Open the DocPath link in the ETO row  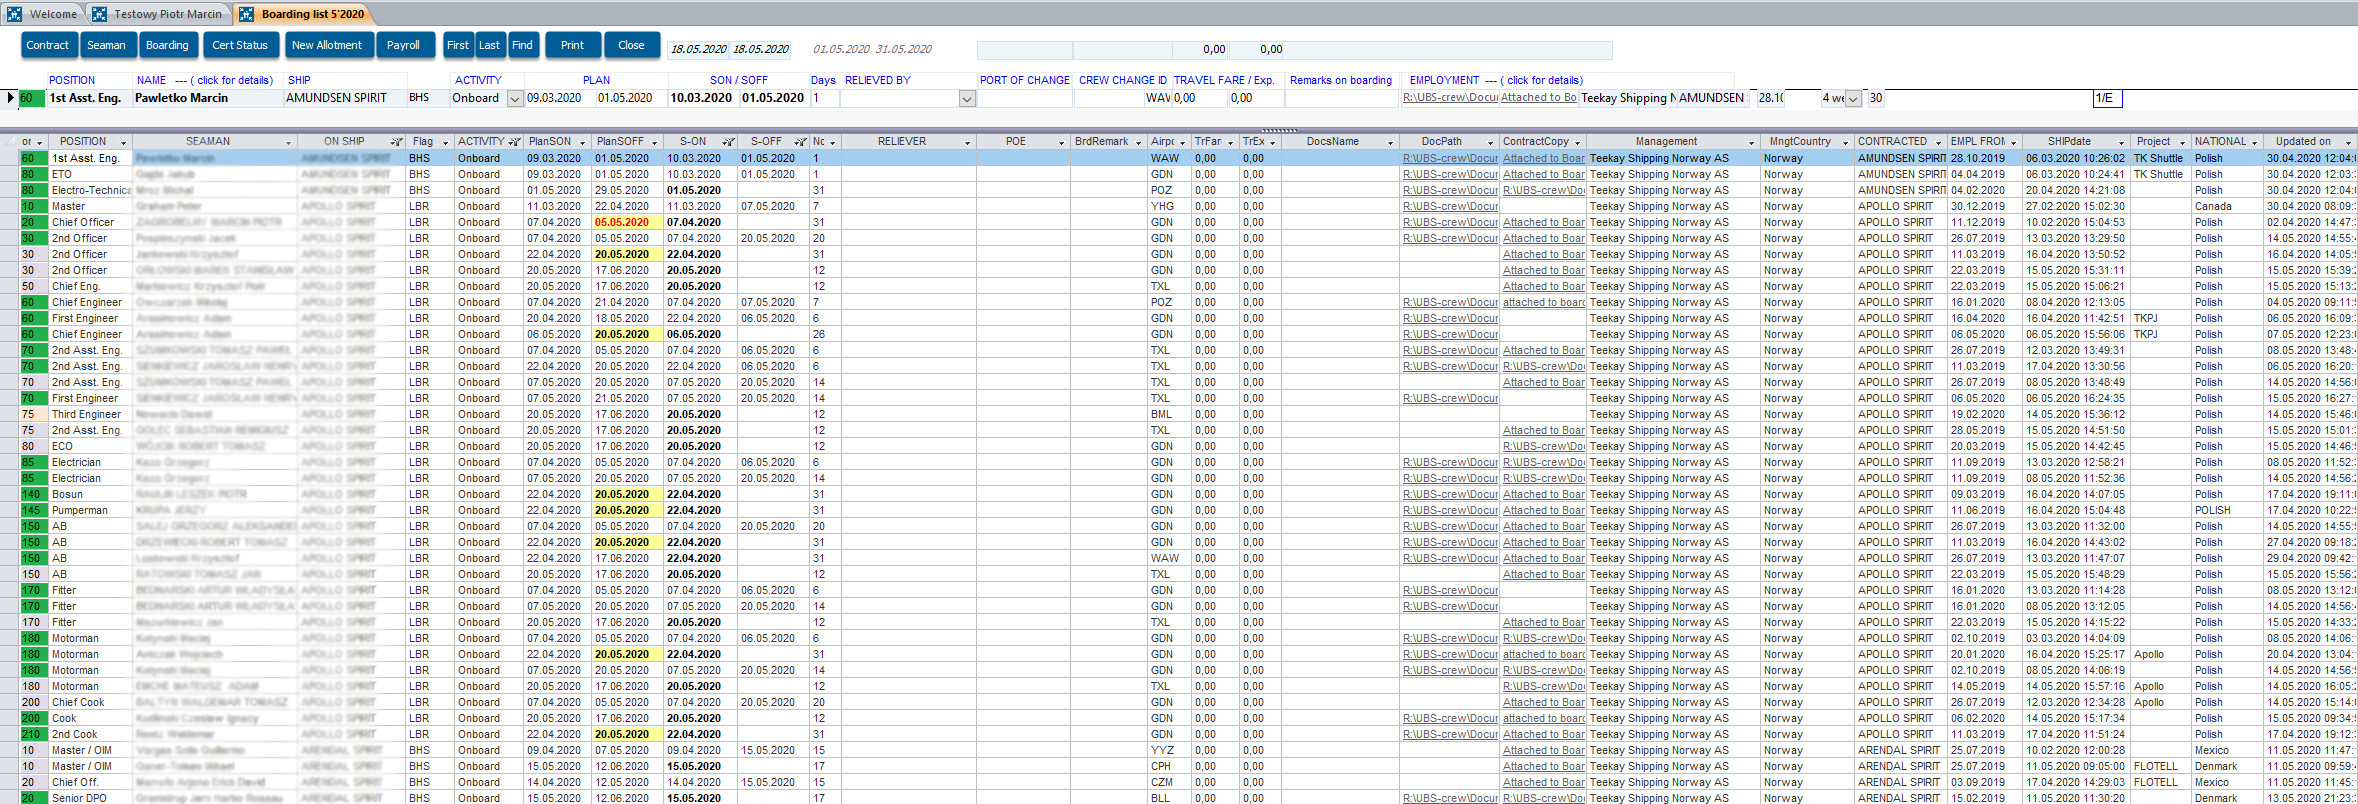tap(1450, 174)
